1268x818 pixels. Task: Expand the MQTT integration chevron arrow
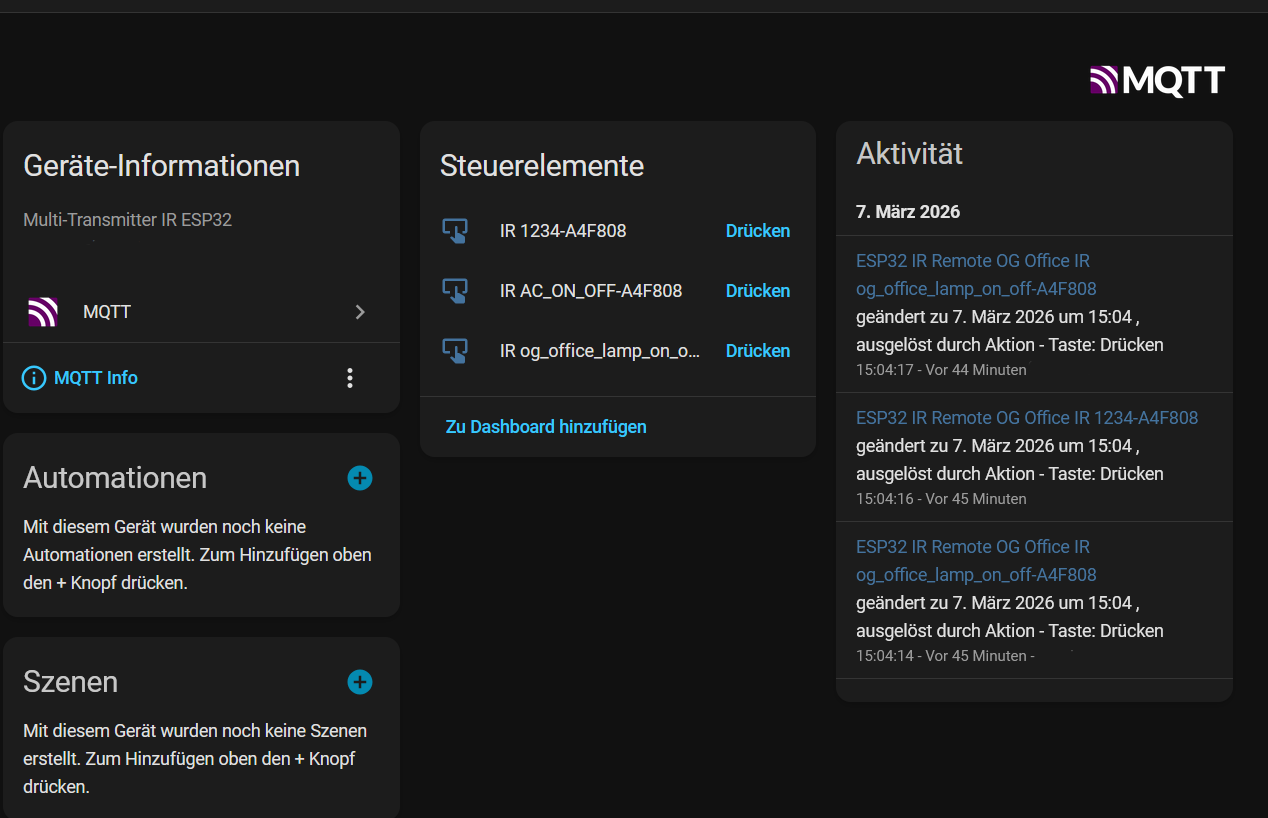click(360, 312)
